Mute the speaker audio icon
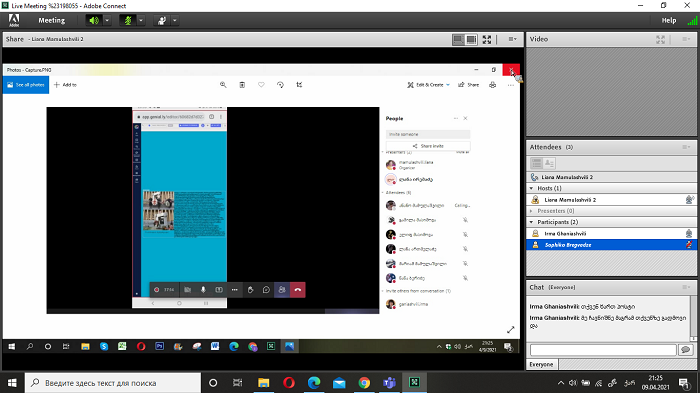 [x=94, y=21]
